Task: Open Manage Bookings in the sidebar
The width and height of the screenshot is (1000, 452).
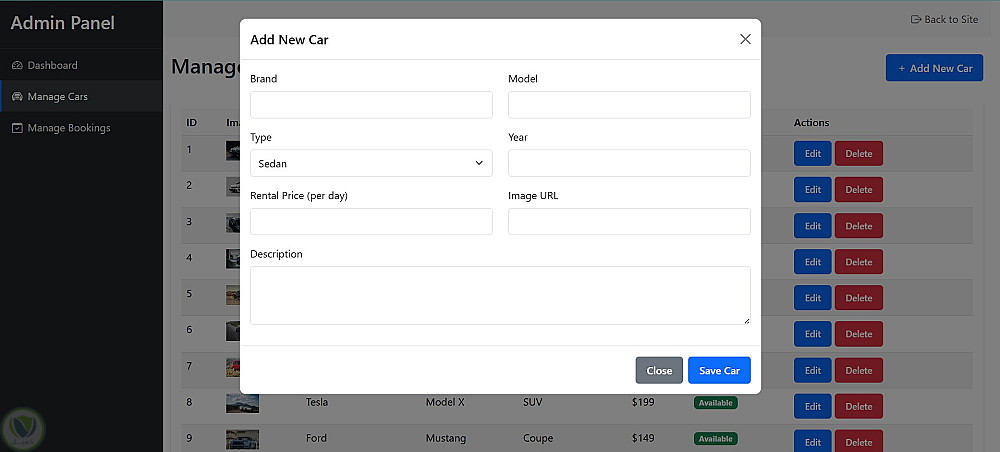Action: point(68,128)
